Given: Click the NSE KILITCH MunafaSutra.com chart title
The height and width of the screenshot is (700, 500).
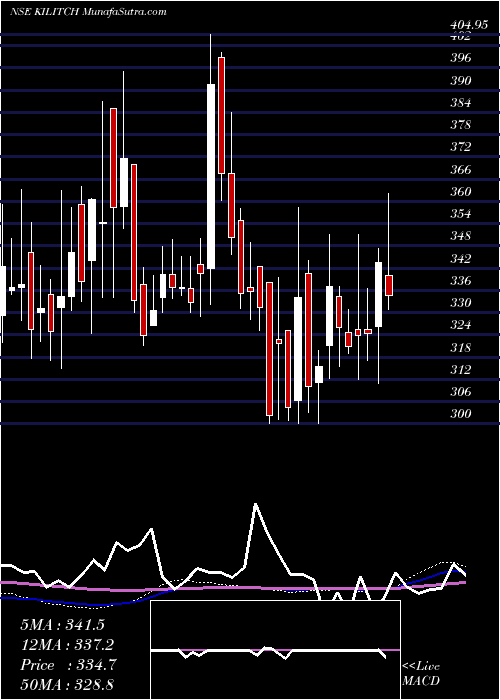Looking at the screenshot, I should pos(88,11).
